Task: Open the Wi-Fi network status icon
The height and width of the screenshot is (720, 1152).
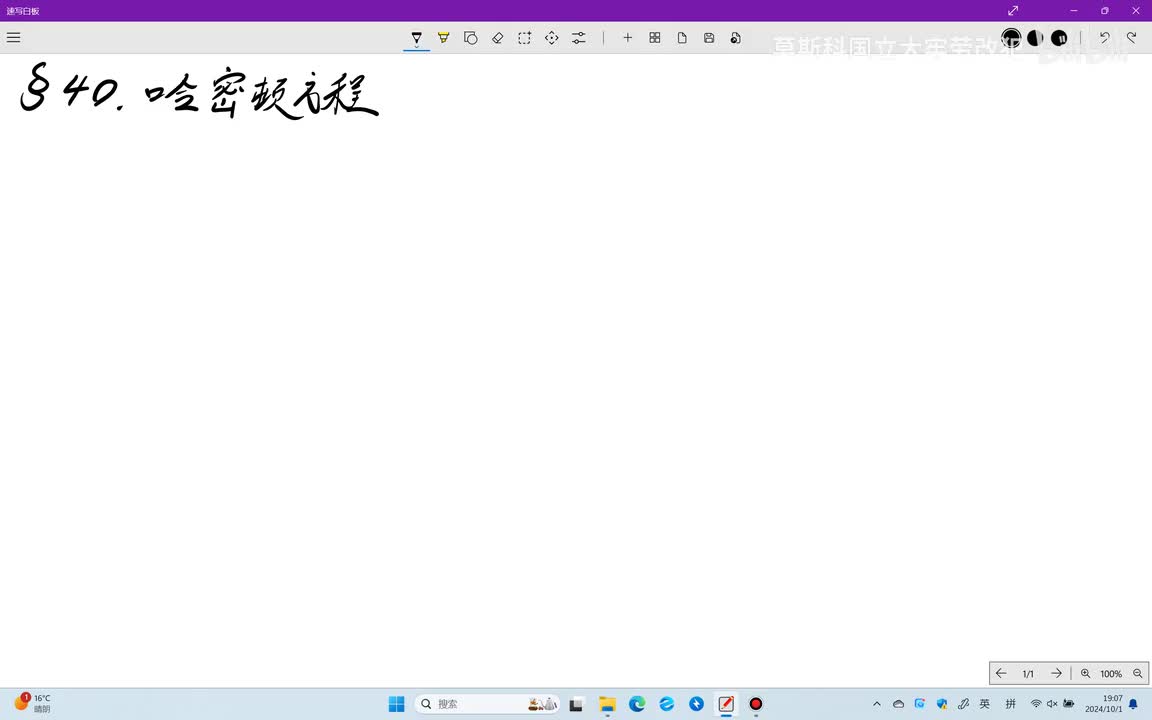Action: click(x=1036, y=704)
